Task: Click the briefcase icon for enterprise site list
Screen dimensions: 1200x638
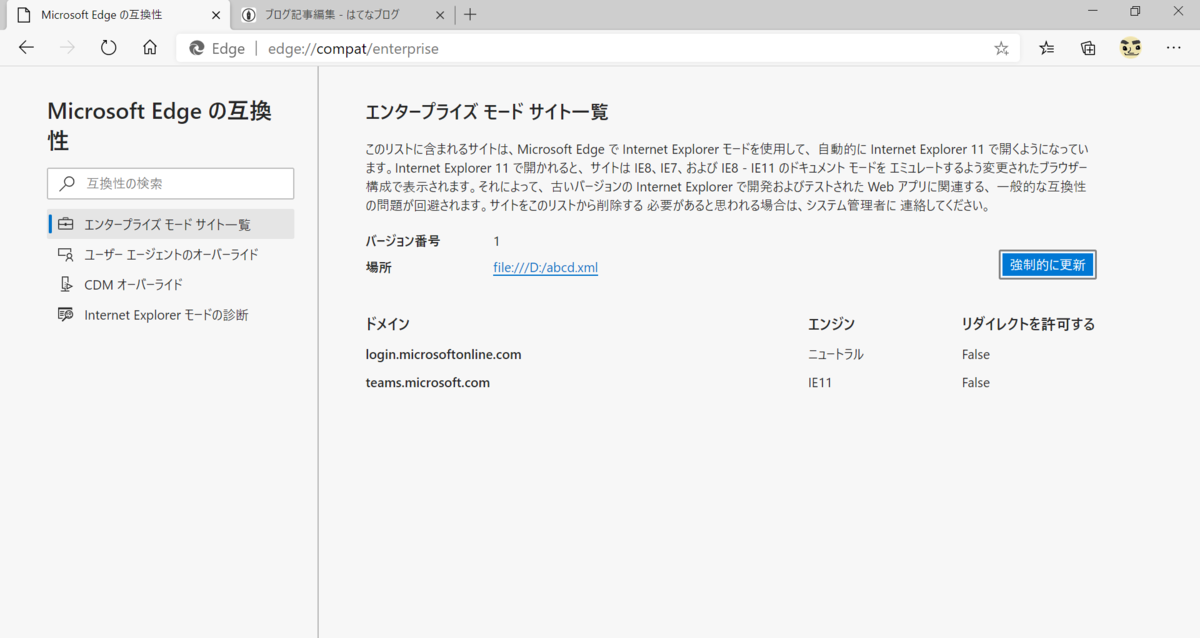Action: coord(66,224)
